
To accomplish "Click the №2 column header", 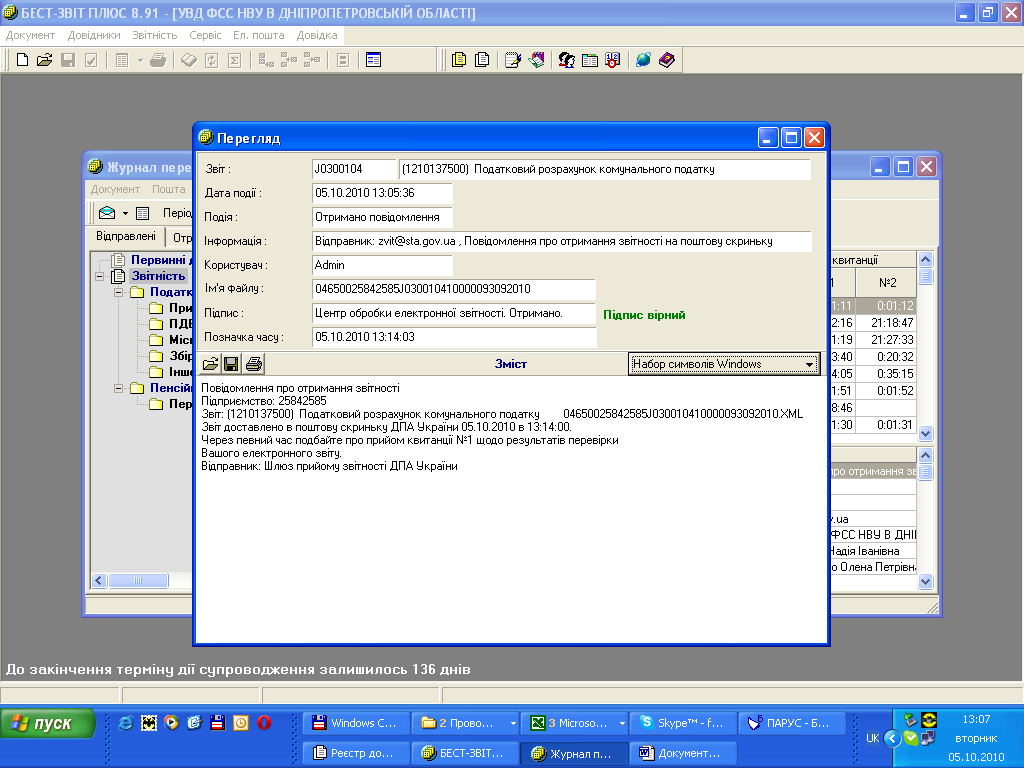I will pyautogui.click(x=887, y=283).
